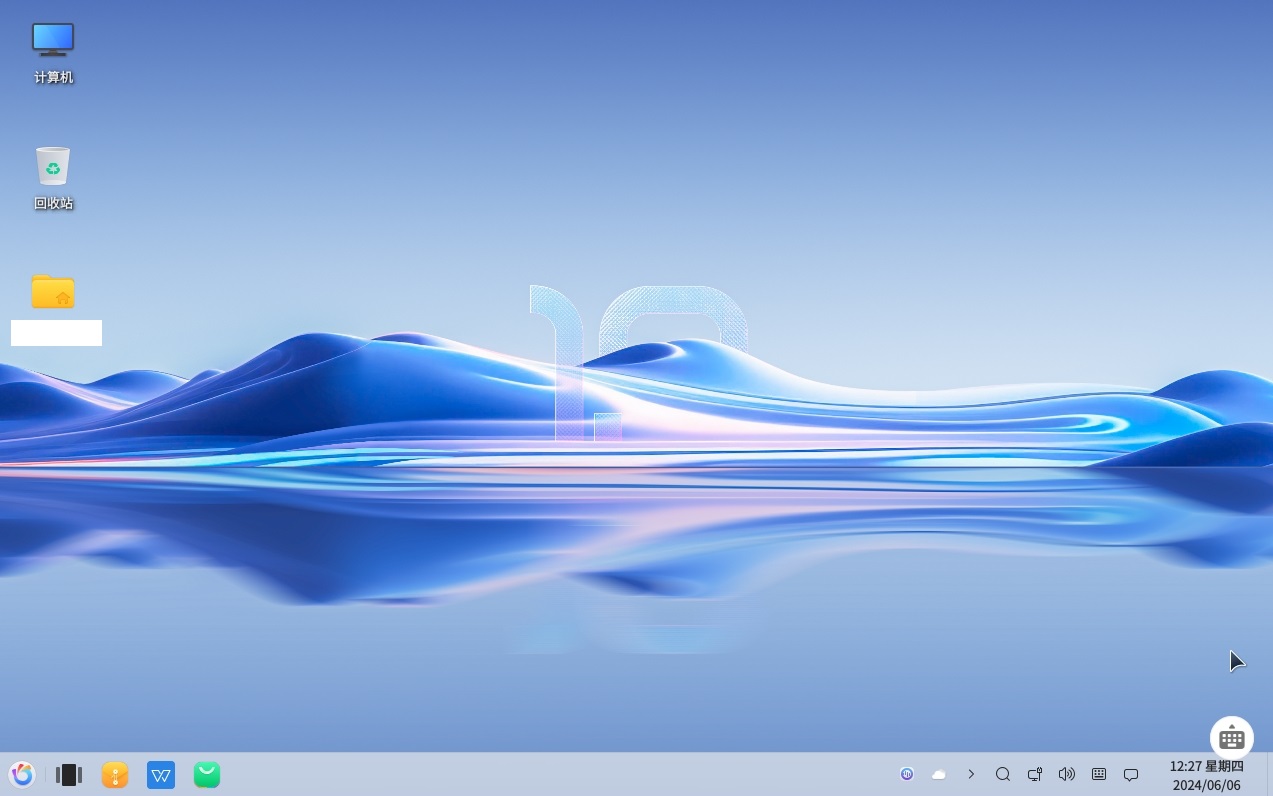Open the clock showing 12:27 星期四

click(1206, 775)
